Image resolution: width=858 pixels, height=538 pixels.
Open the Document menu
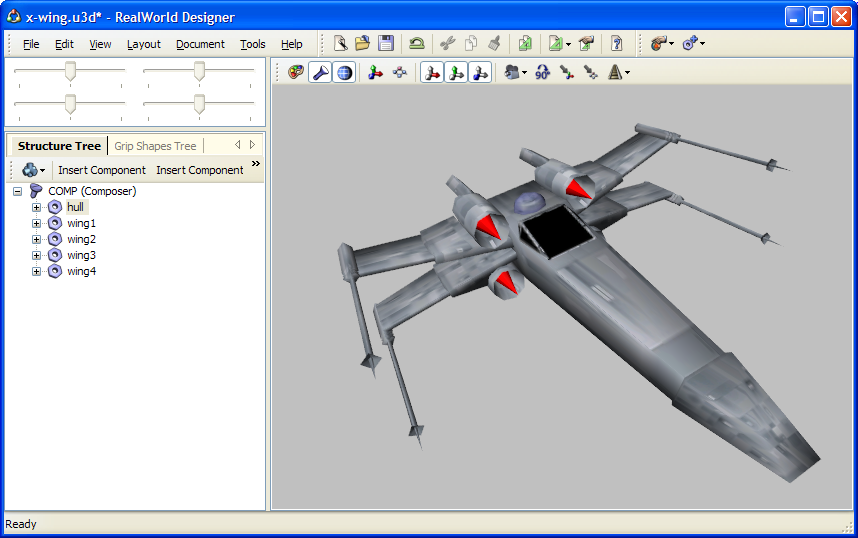coord(200,44)
